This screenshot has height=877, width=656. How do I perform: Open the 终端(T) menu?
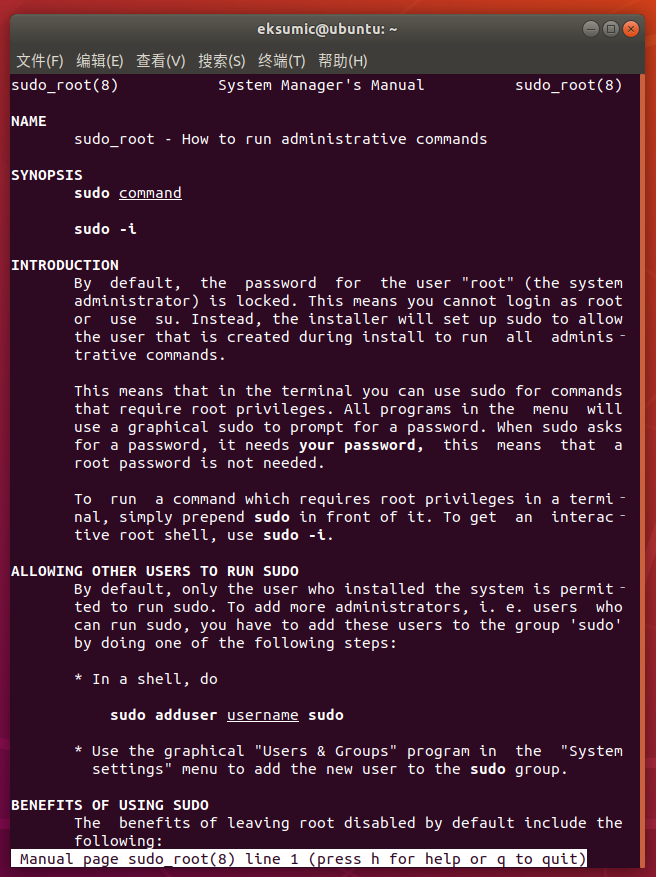[x=282, y=61]
